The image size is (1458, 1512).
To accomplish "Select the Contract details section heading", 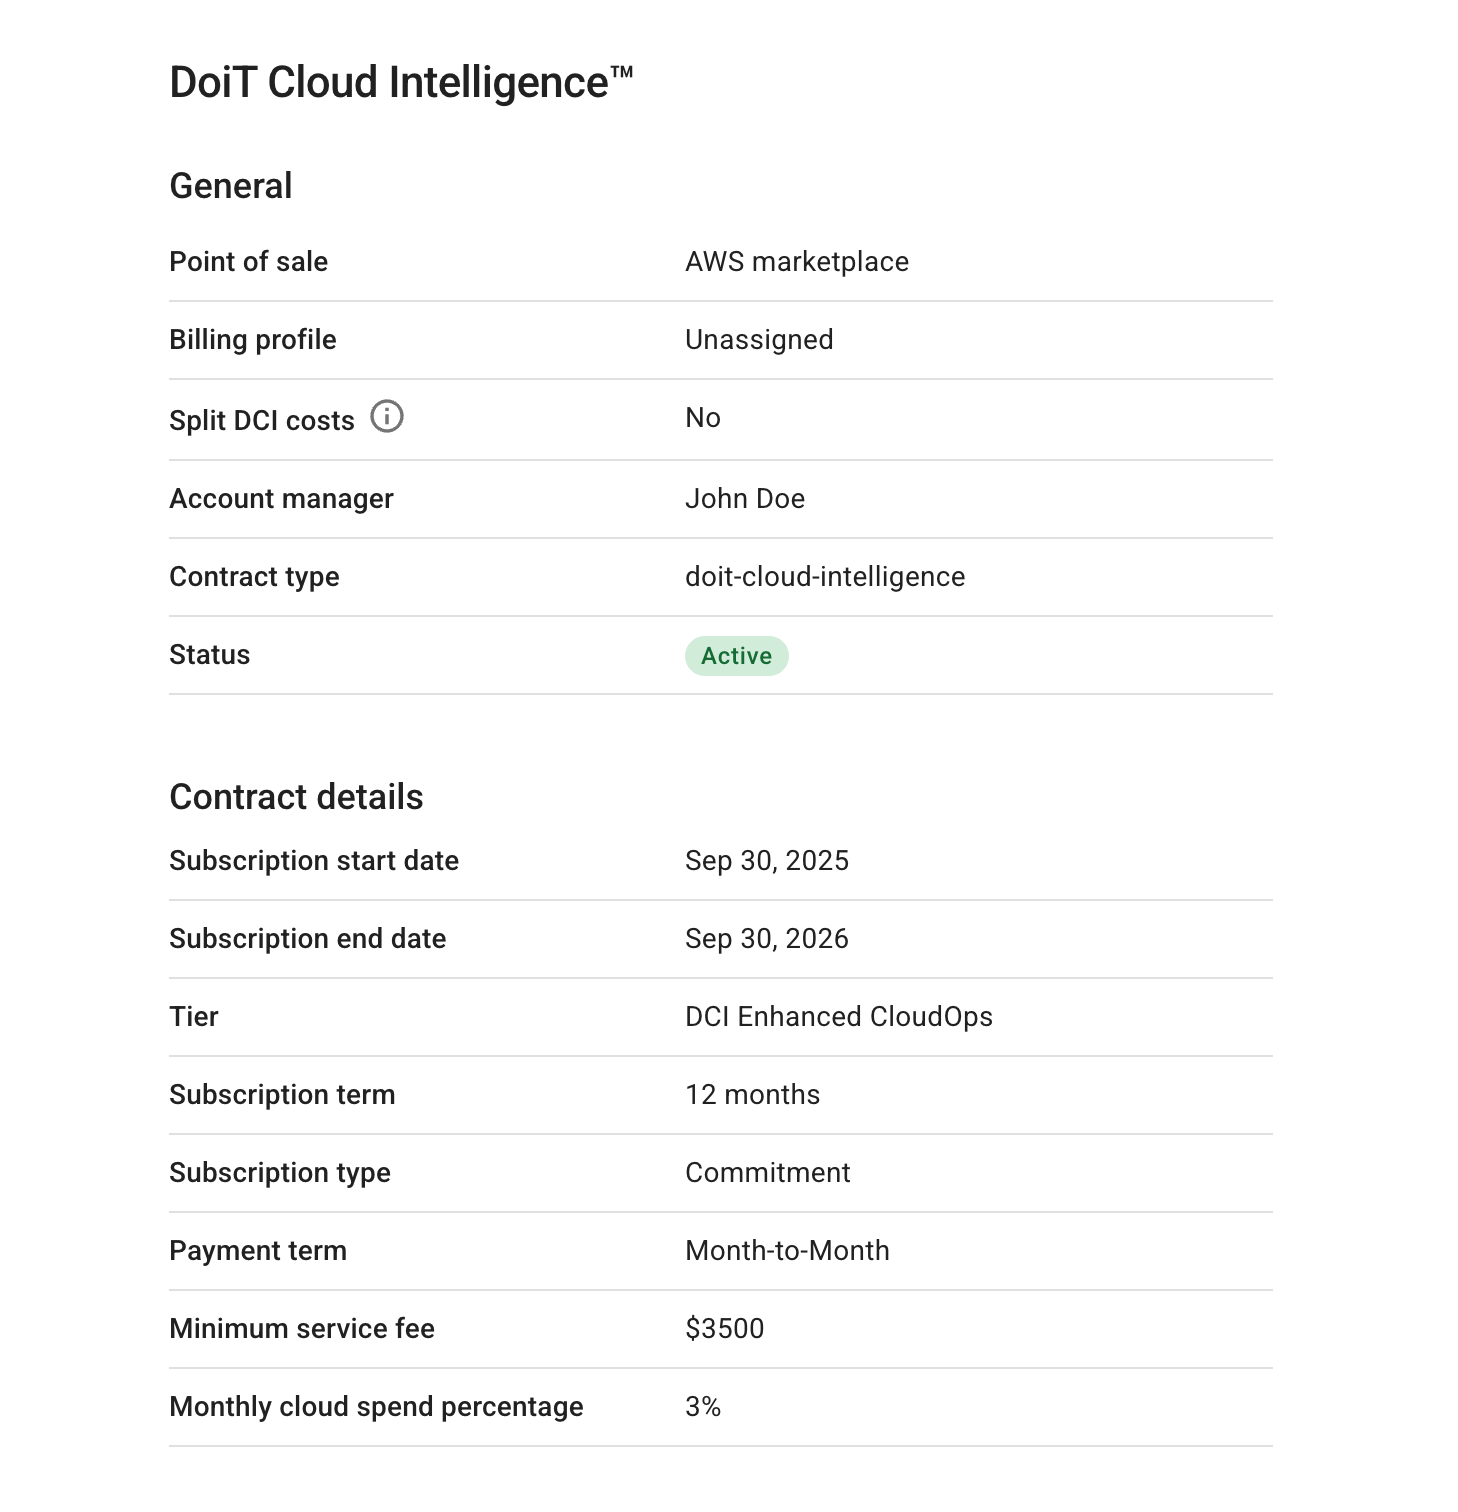I will [297, 796].
